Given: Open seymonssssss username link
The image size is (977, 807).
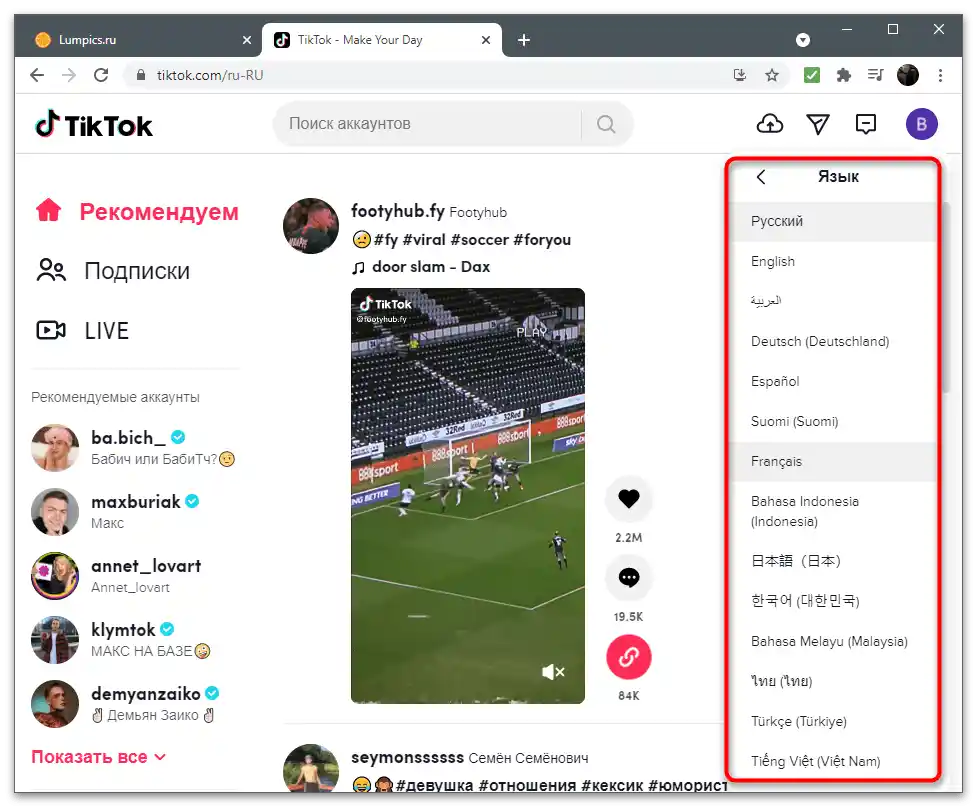Looking at the screenshot, I should tap(407, 757).
